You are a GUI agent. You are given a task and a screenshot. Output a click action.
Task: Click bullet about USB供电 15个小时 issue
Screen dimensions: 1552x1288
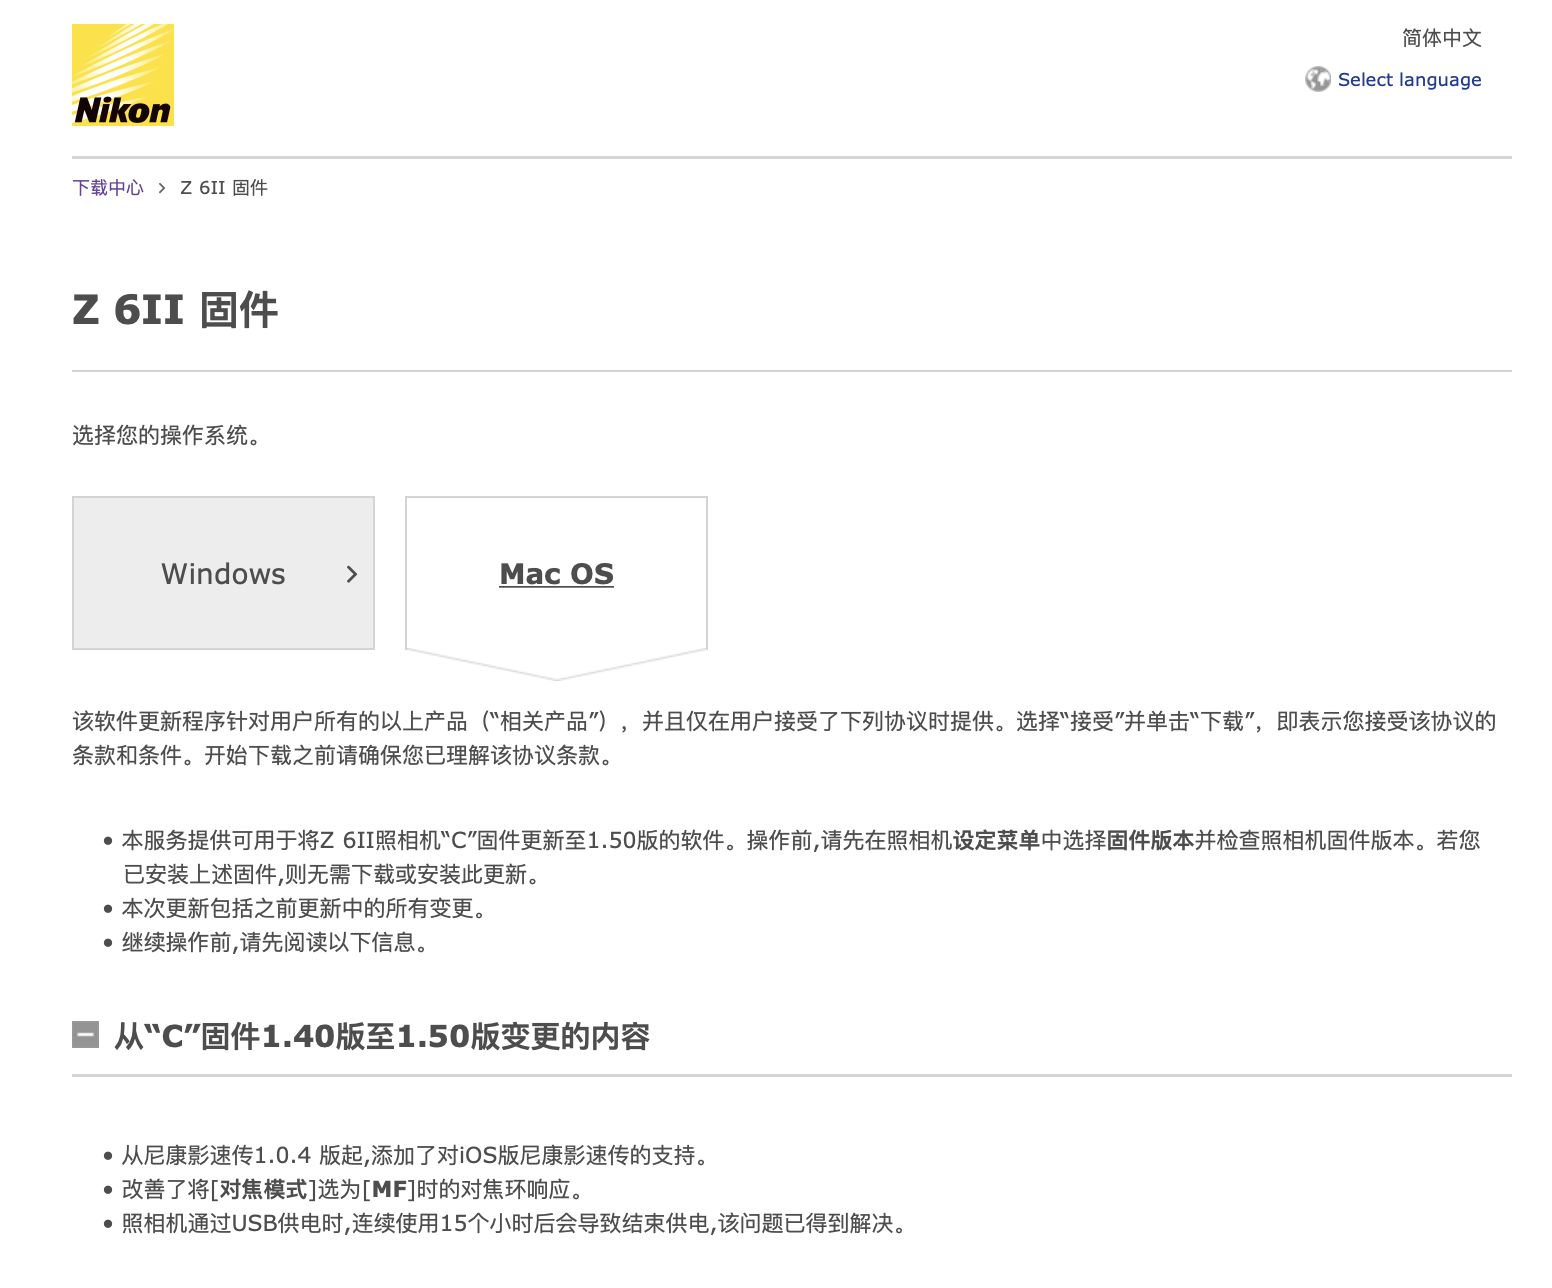pos(515,1224)
